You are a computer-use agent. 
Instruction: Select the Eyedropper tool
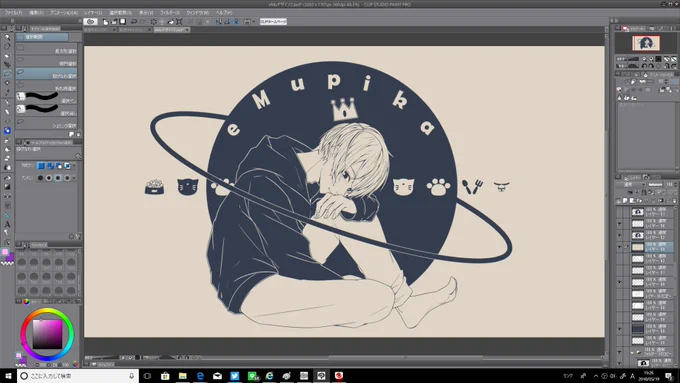click(x=7, y=92)
